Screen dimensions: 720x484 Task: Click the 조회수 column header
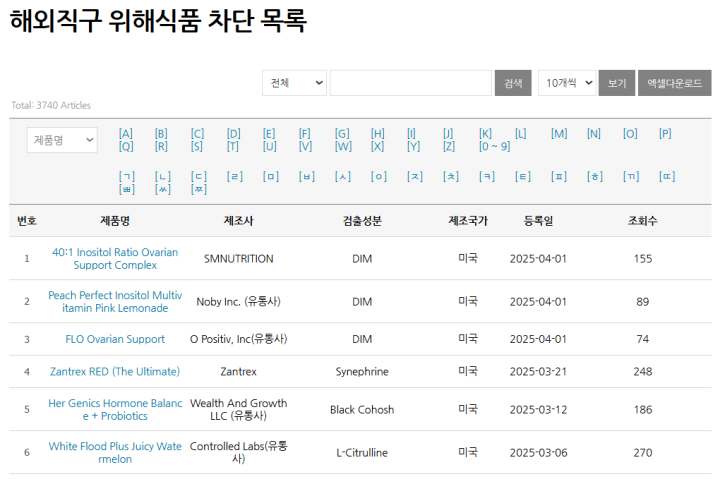642,221
